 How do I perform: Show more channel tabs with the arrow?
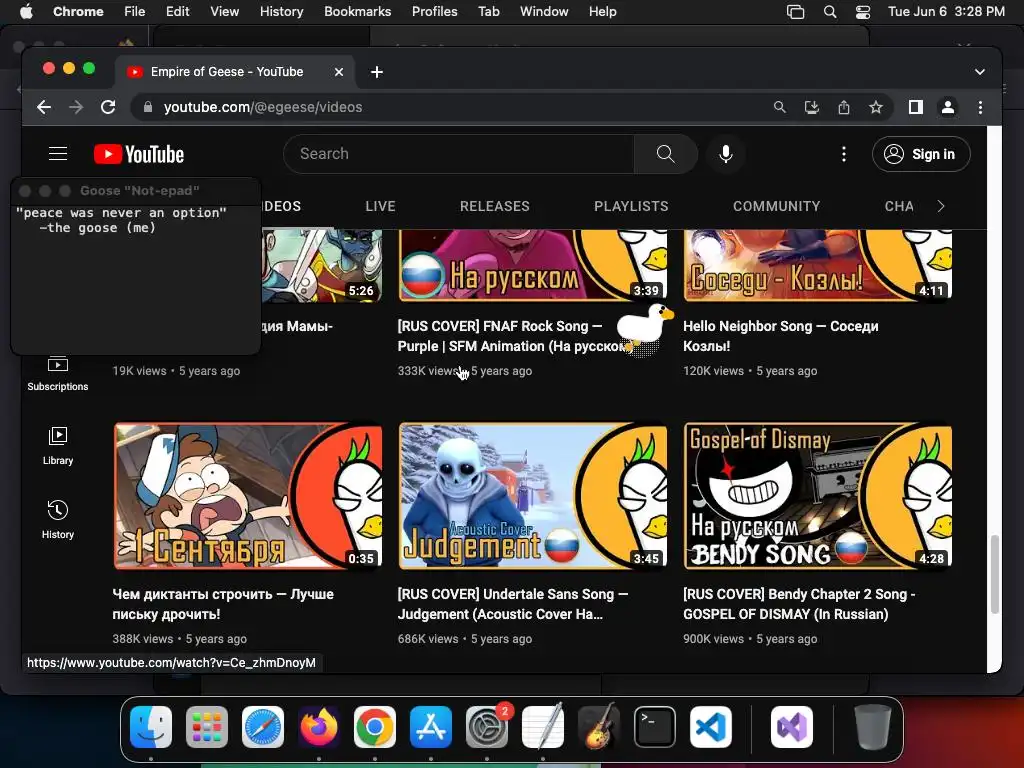[941, 206]
